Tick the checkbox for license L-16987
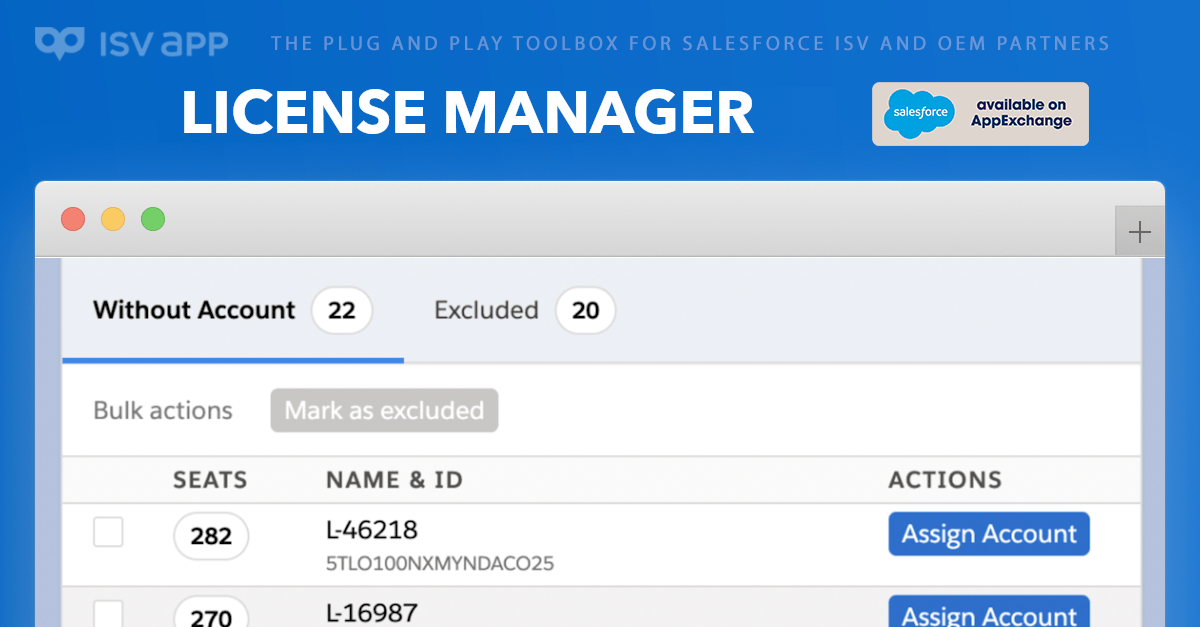The width and height of the screenshot is (1200, 627). (x=108, y=613)
